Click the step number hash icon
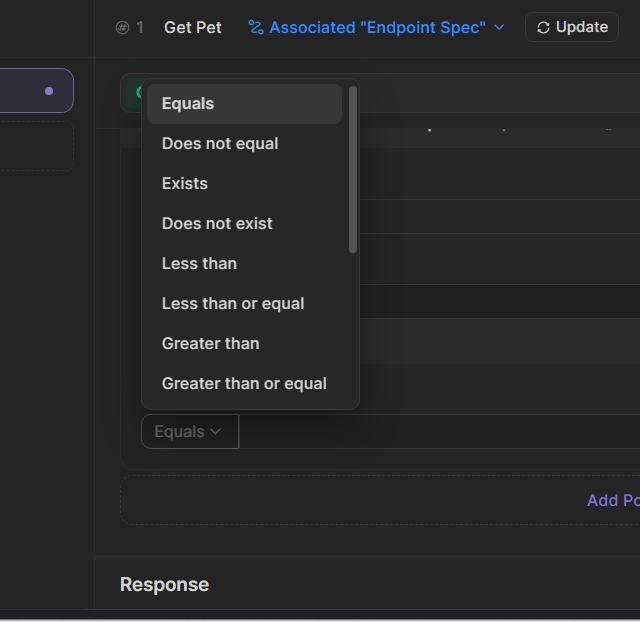This screenshot has width=640, height=622. 123,28
